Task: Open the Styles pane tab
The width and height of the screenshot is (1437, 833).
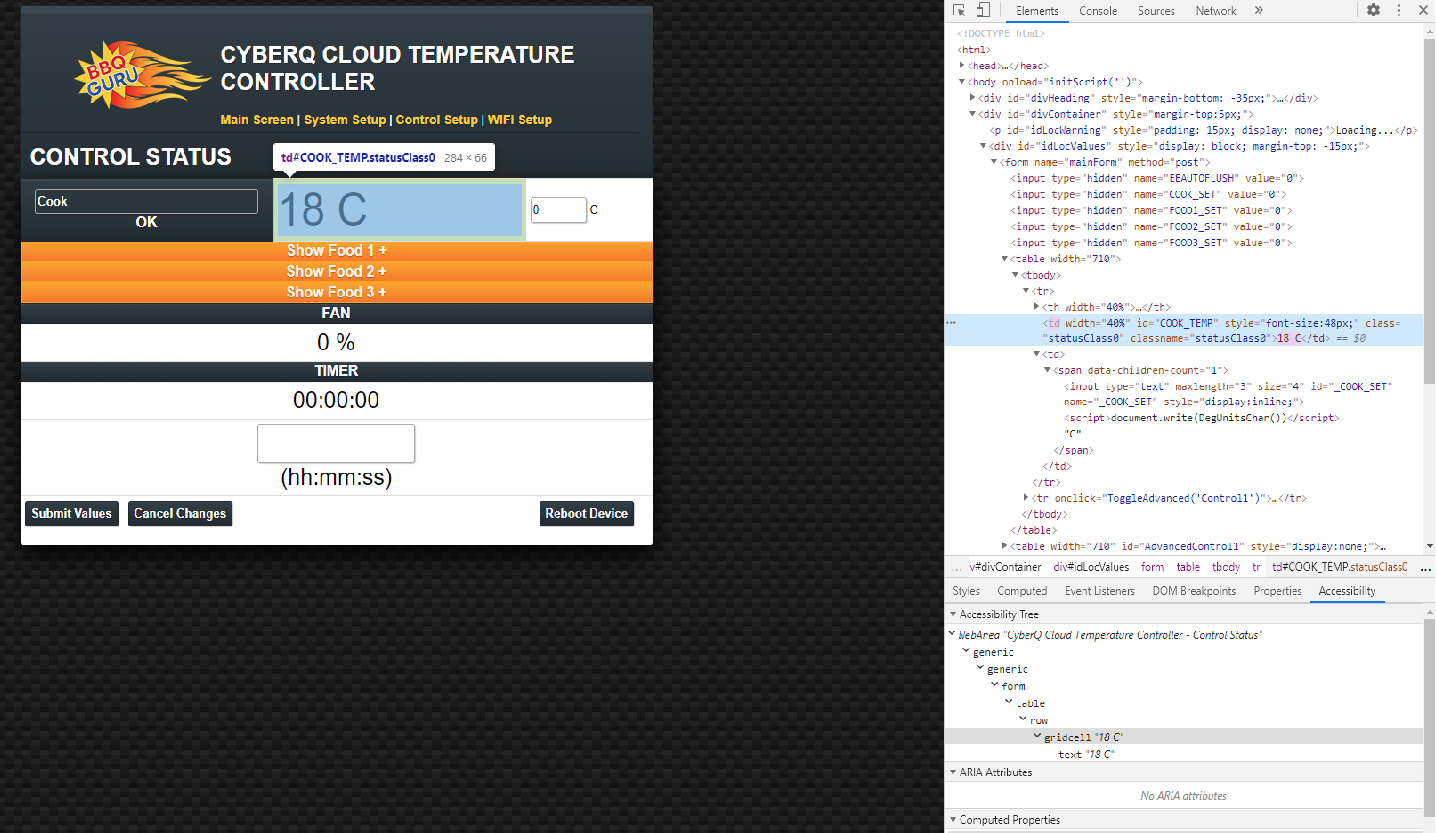Action: pyautogui.click(x=966, y=591)
